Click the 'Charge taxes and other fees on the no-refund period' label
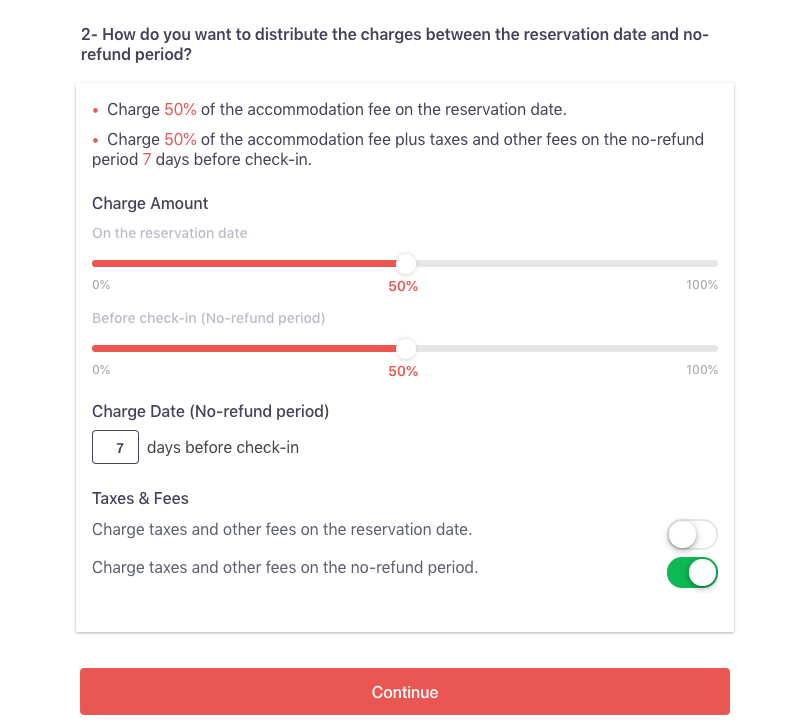The image size is (812, 728). pyautogui.click(x=285, y=567)
